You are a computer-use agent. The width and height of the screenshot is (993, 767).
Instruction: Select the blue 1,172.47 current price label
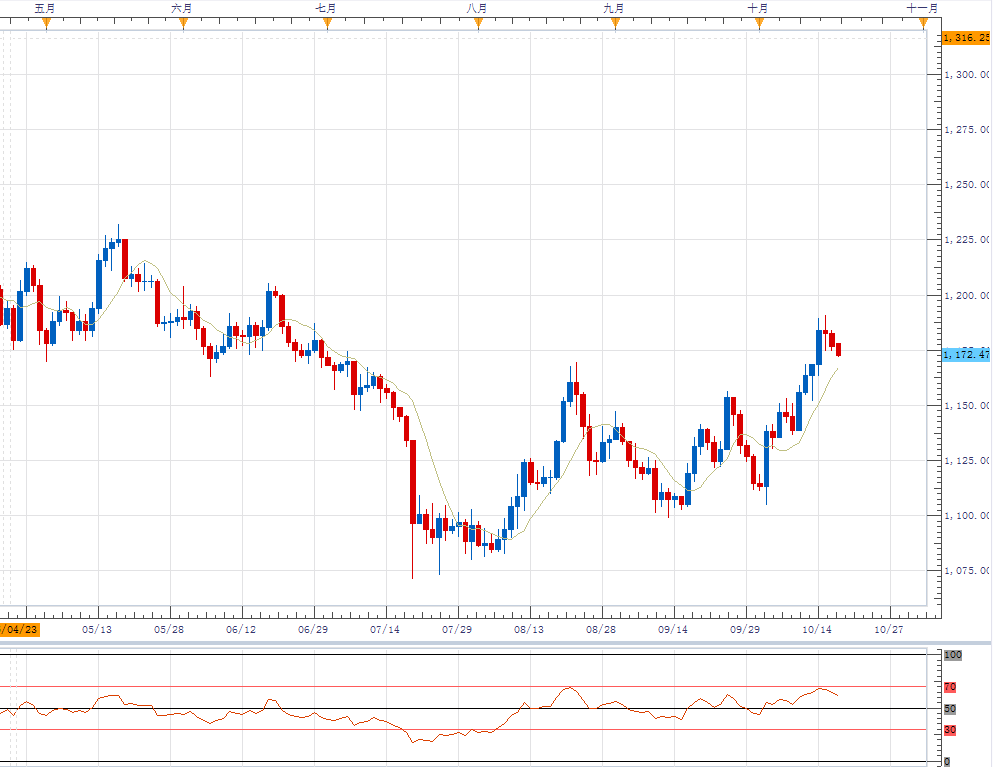point(965,354)
